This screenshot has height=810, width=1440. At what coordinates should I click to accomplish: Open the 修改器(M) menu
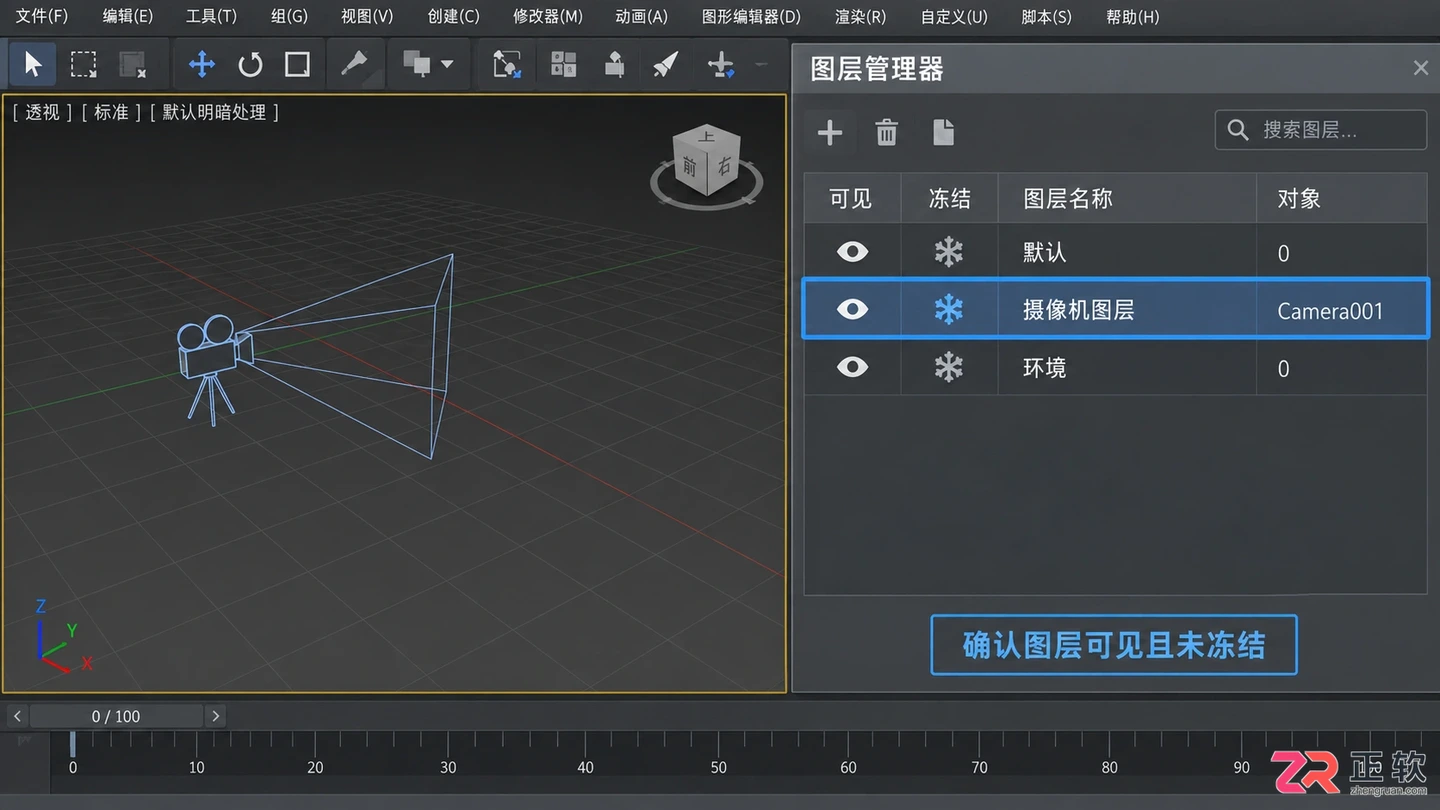click(547, 17)
